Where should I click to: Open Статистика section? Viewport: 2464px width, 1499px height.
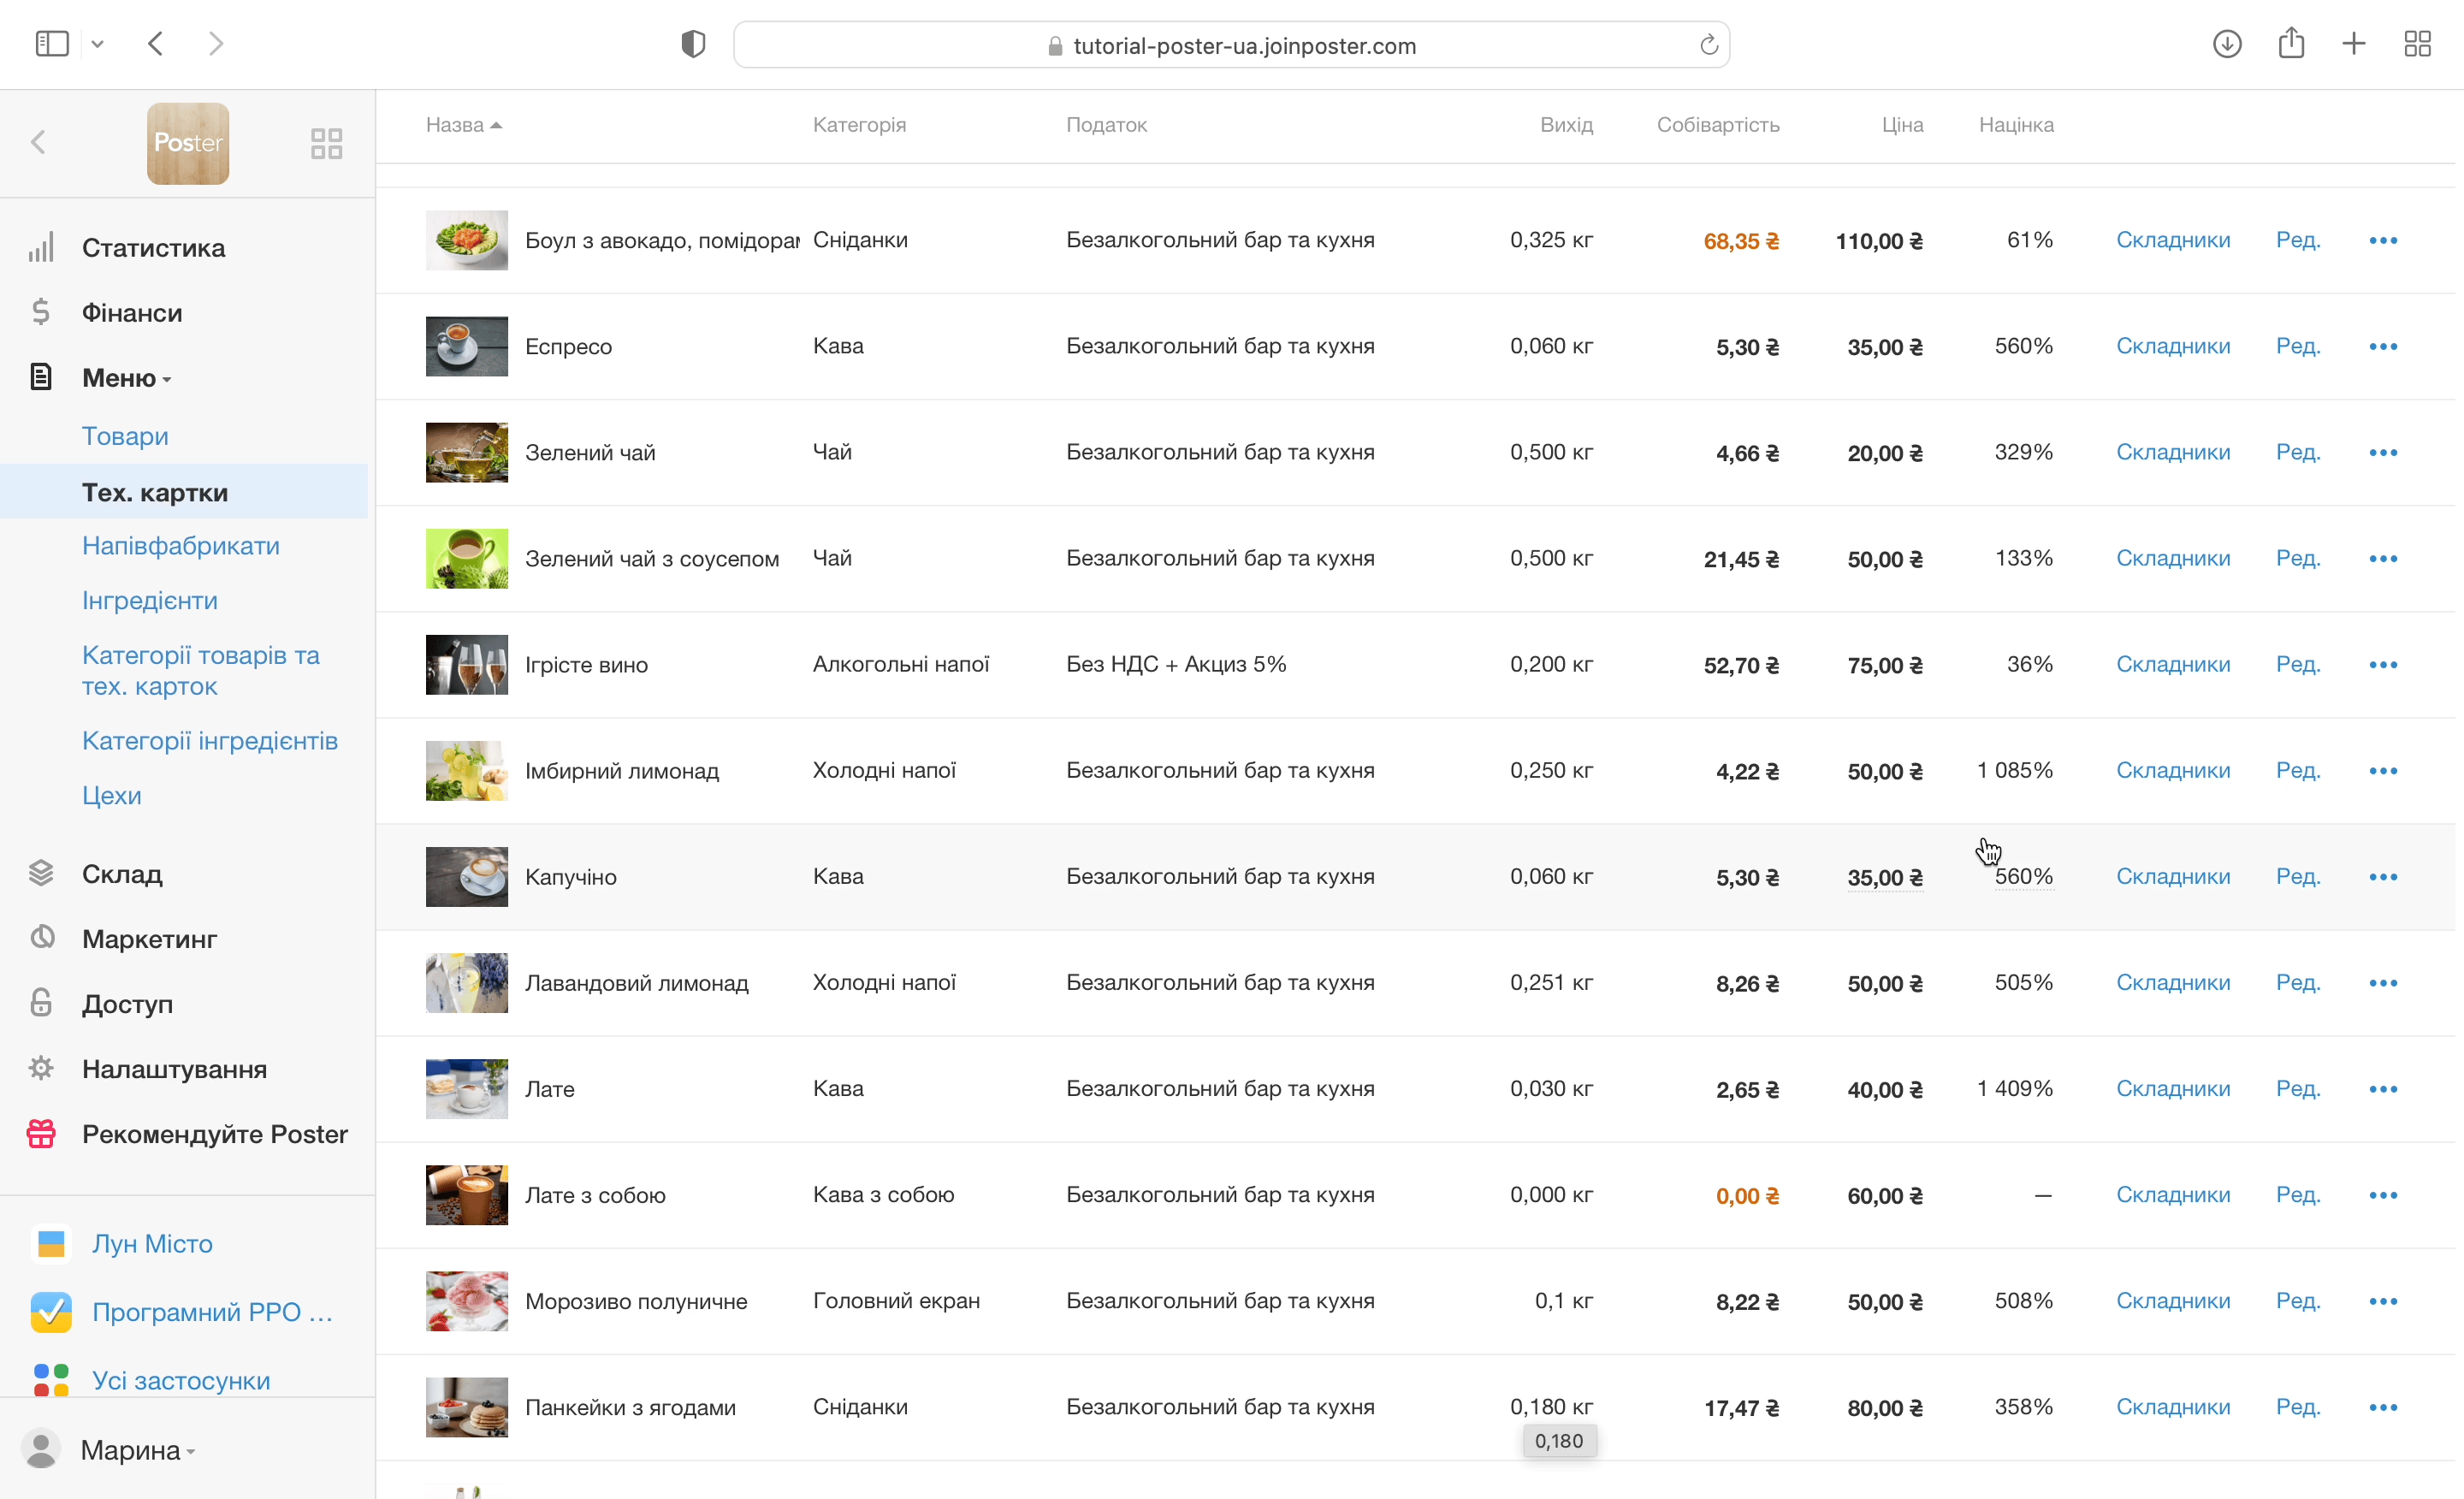[153, 248]
